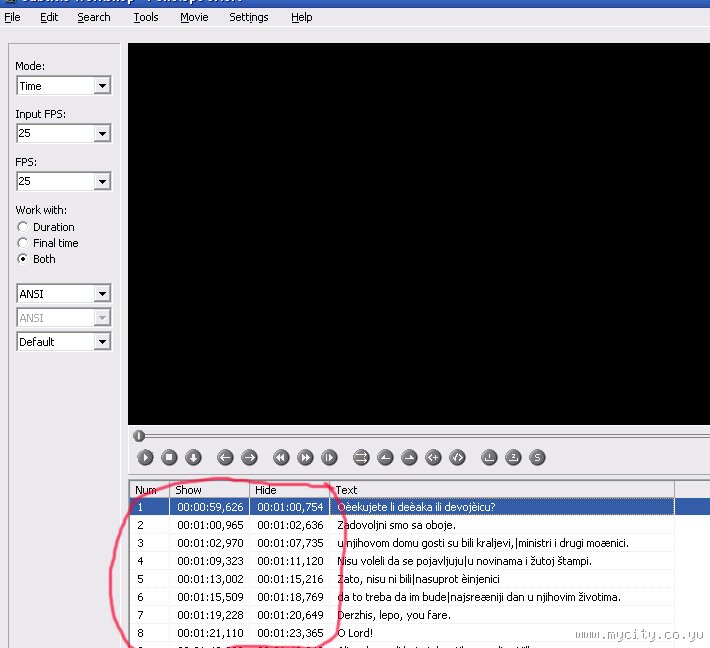Click hide time 00:01:20,649
The height and width of the screenshot is (648, 710).
coord(290,615)
